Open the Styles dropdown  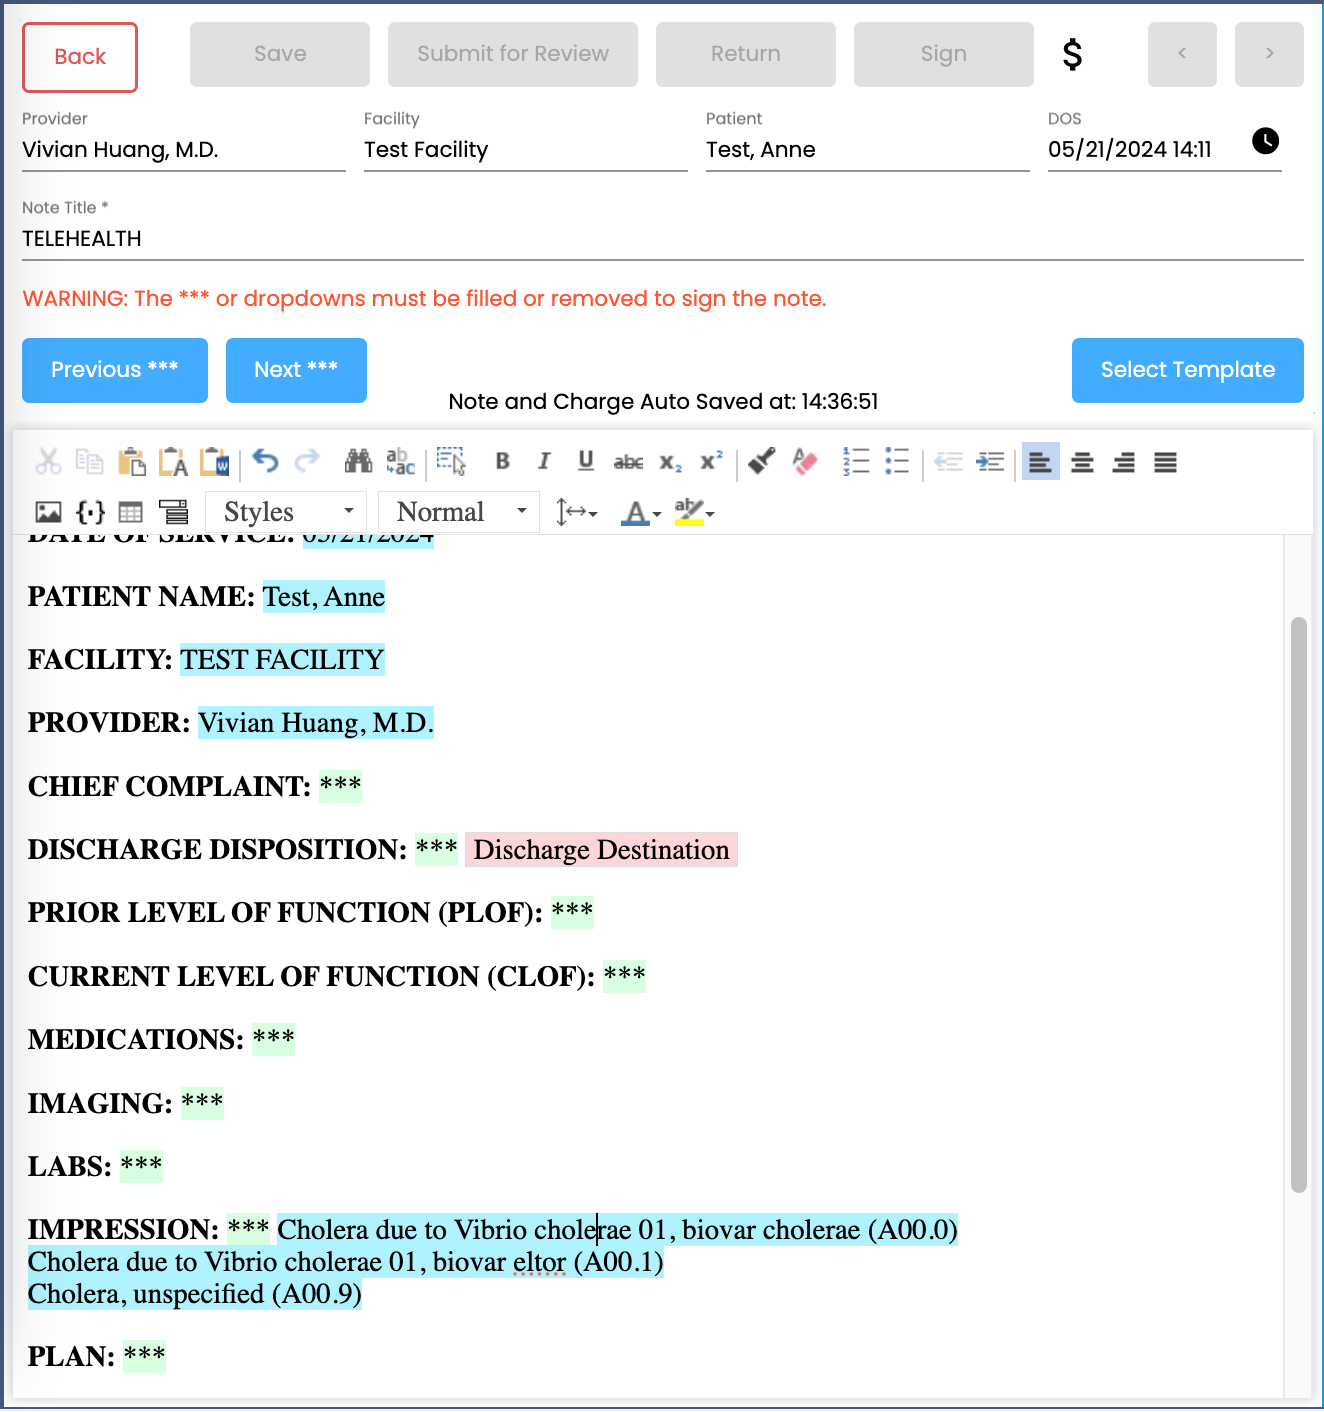pyautogui.click(x=287, y=513)
